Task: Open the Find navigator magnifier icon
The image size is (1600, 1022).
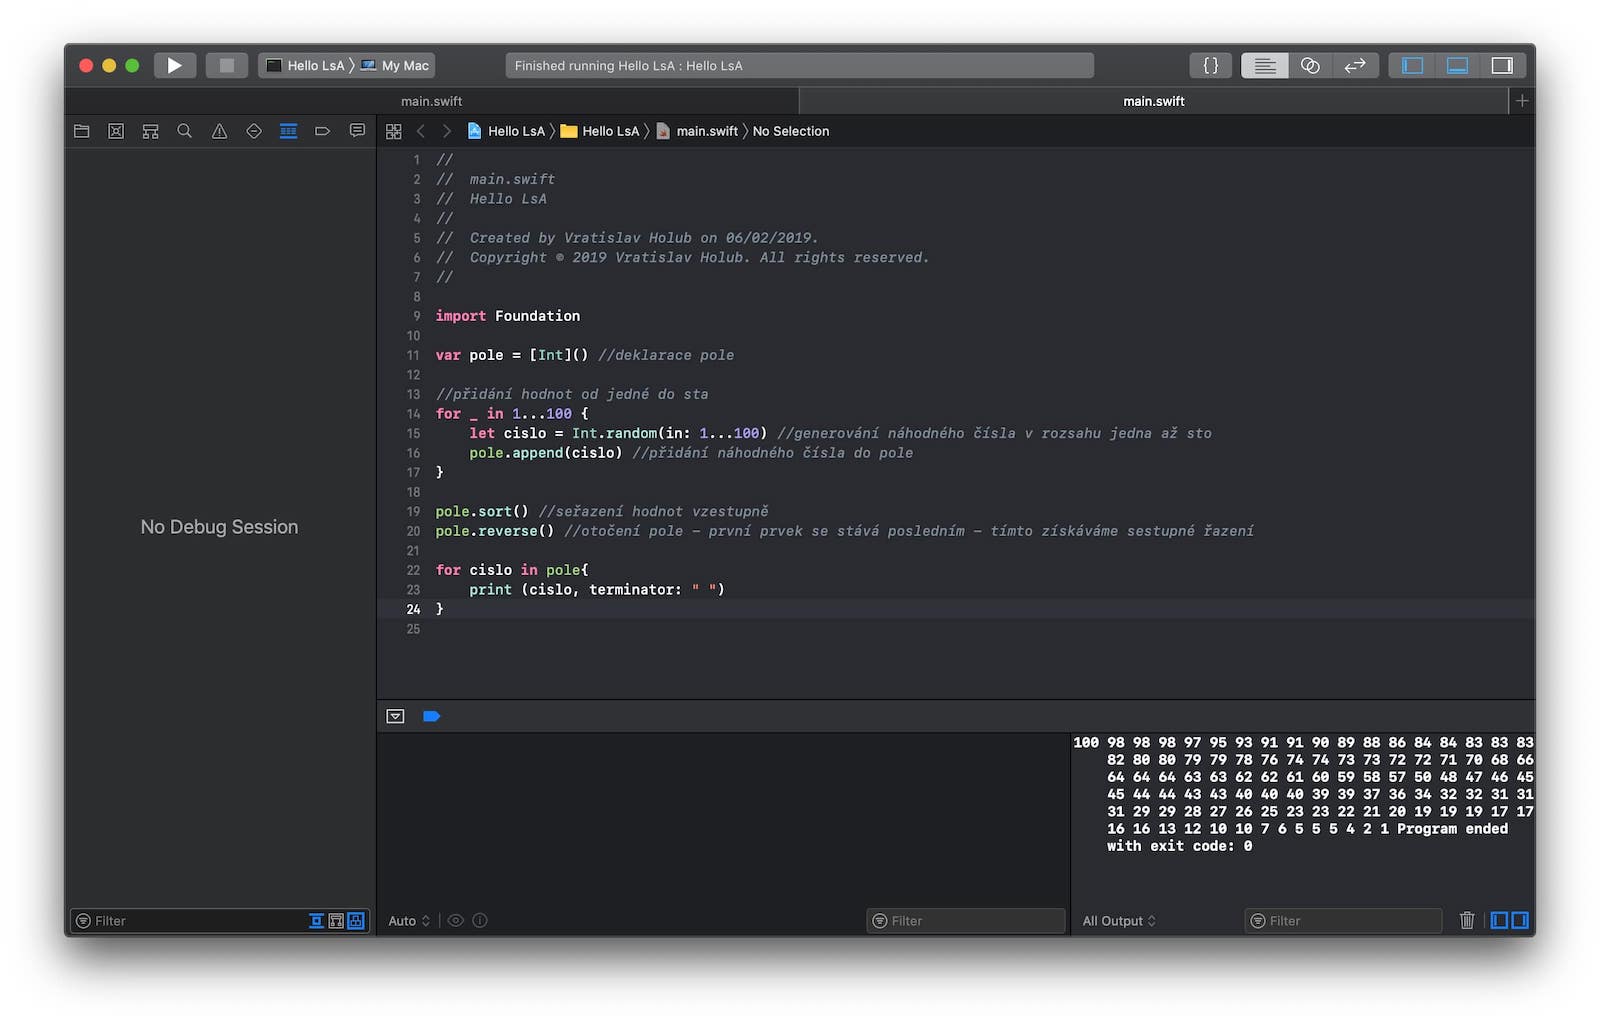Action: click(x=185, y=131)
